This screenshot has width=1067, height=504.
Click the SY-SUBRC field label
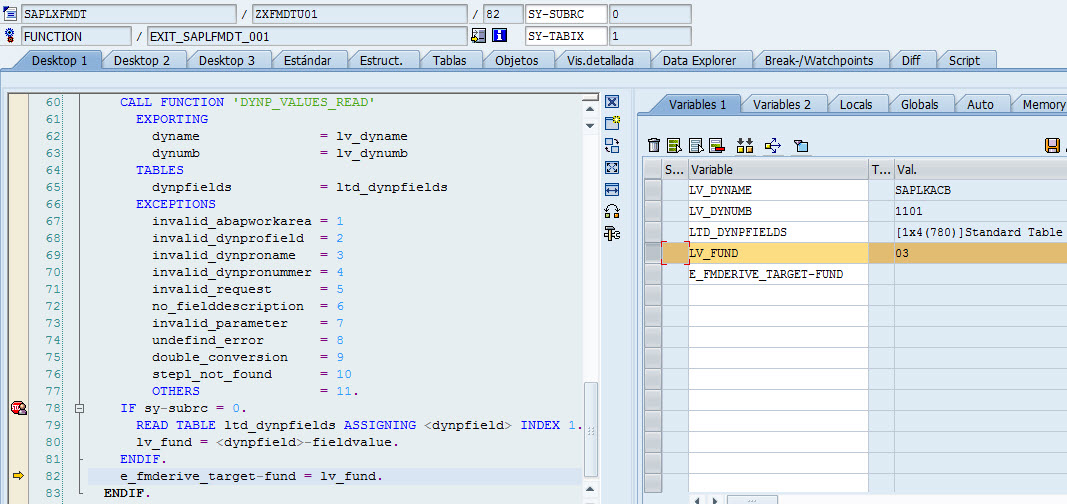[x=566, y=14]
